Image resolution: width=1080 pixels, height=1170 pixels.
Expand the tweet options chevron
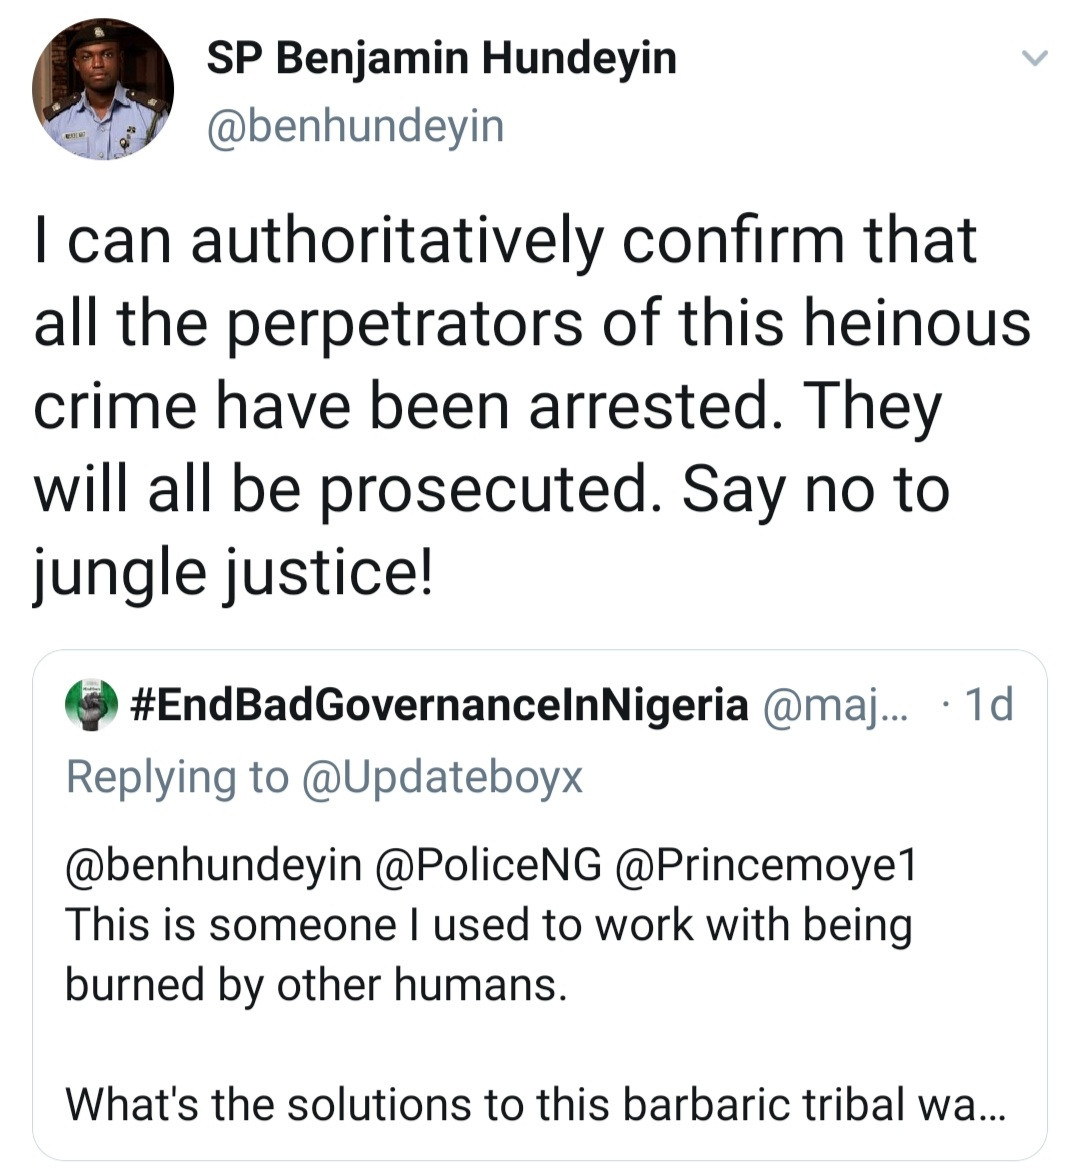tap(1034, 57)
